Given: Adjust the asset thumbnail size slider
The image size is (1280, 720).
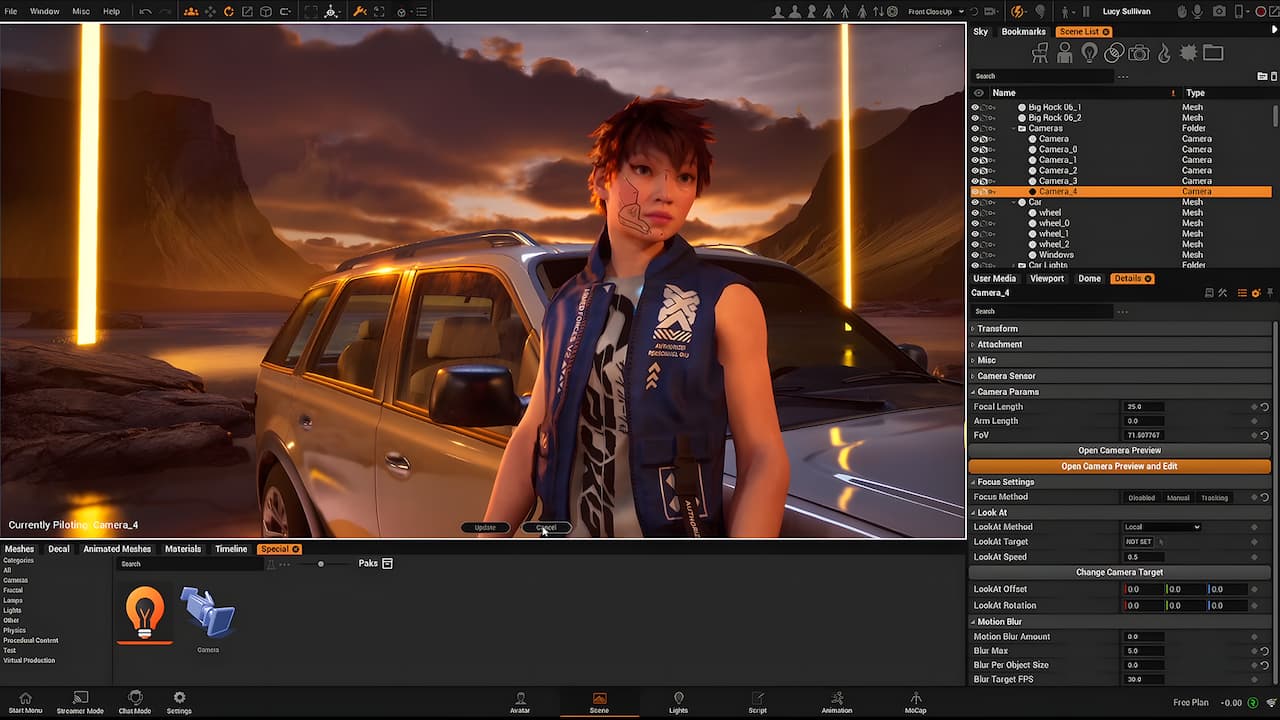Looking at the screenshot, I should 320,564.
